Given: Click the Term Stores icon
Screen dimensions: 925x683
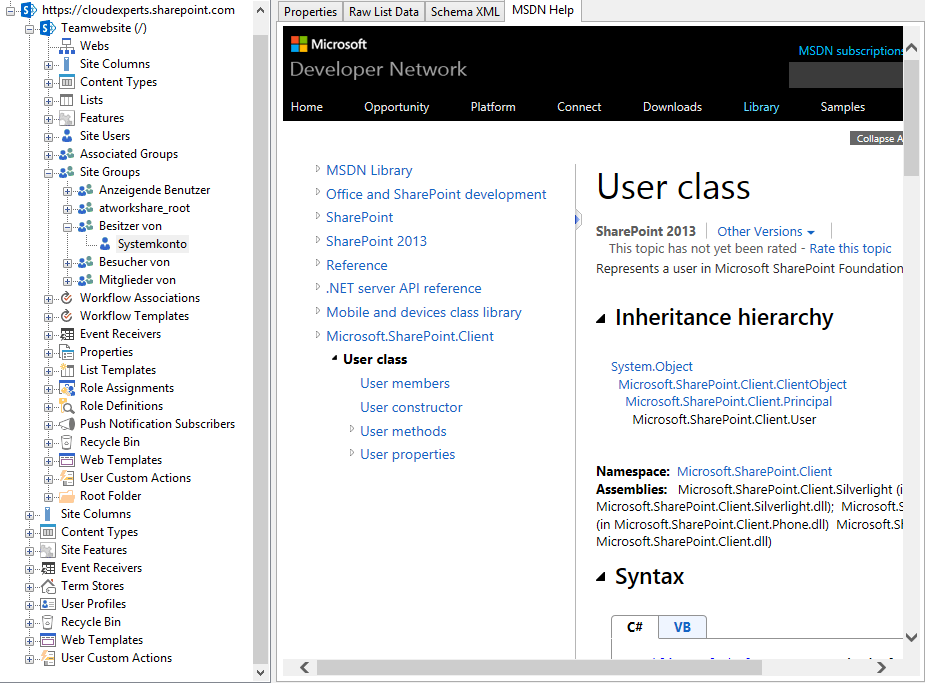Looking at the screenshot, I should point(48,586).
